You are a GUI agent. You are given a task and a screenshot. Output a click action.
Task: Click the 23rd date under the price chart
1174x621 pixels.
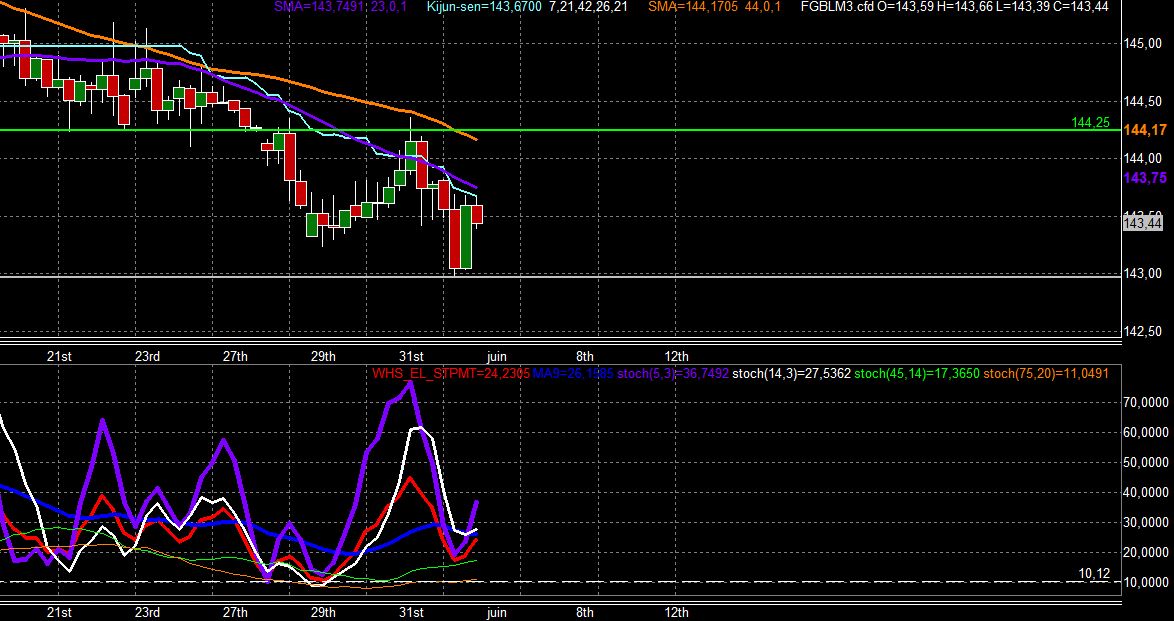pos(147,356)
